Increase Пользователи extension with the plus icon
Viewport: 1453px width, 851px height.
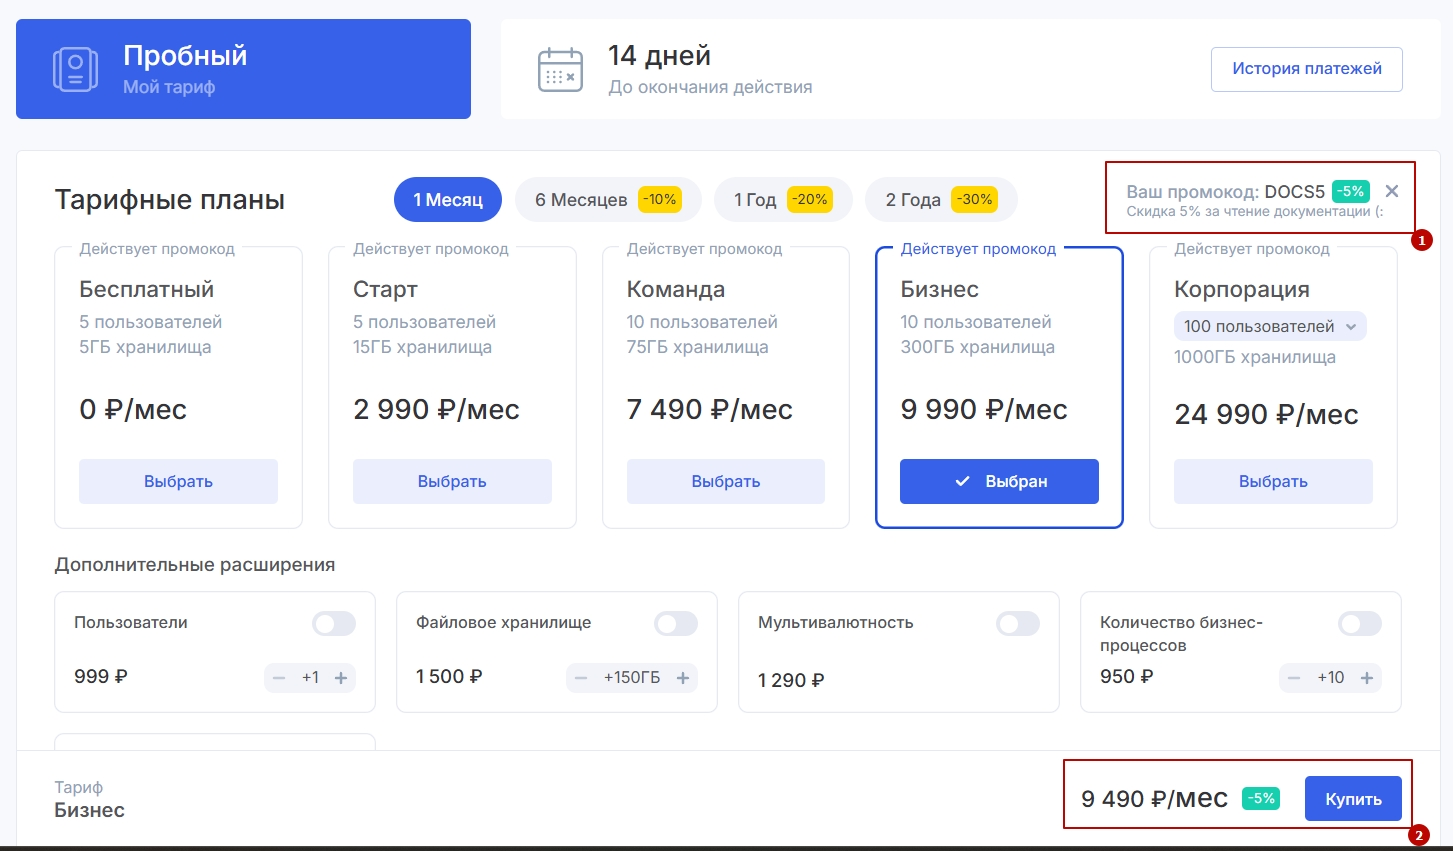[x=341, y=678]
